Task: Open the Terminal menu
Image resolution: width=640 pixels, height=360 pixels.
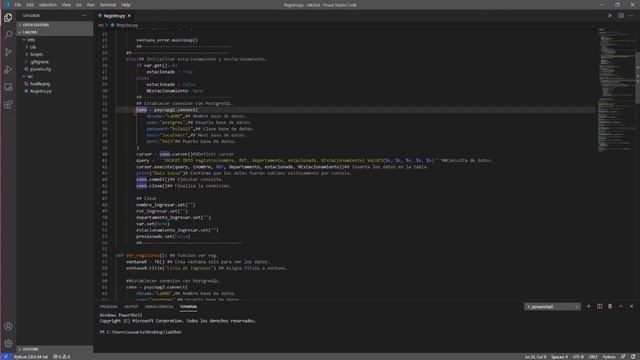Action: tap(108, 5)
